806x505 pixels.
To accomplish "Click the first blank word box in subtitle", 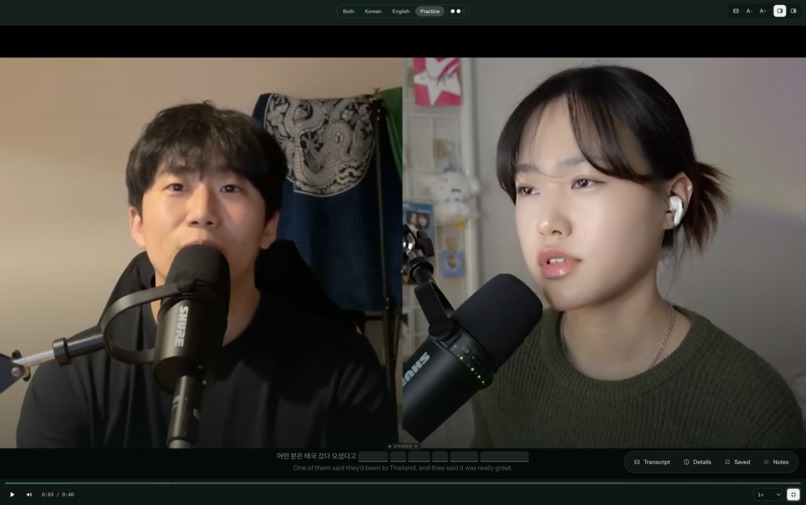I will click(373, 456).
